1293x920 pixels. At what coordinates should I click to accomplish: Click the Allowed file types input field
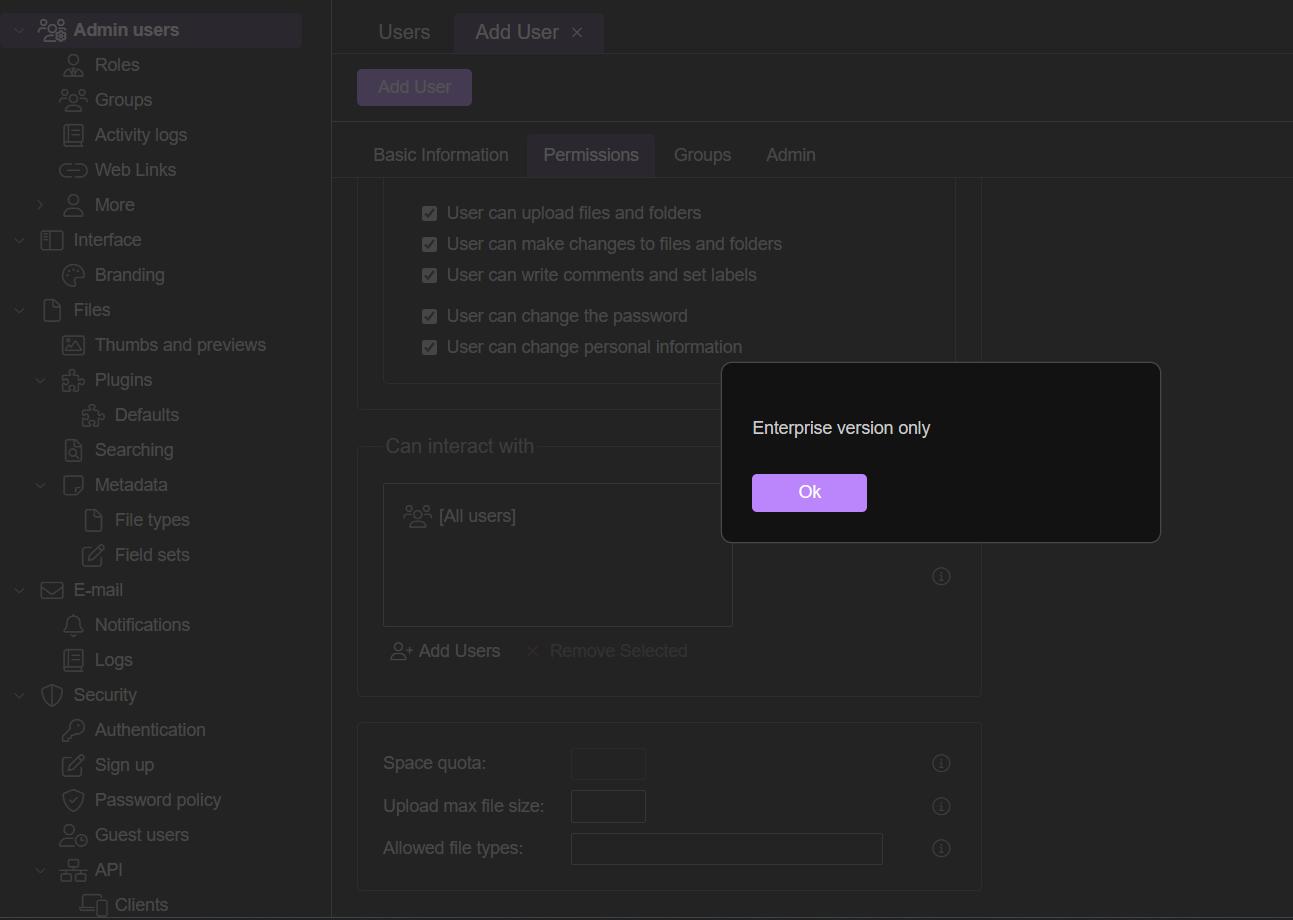tap(726, 849)
